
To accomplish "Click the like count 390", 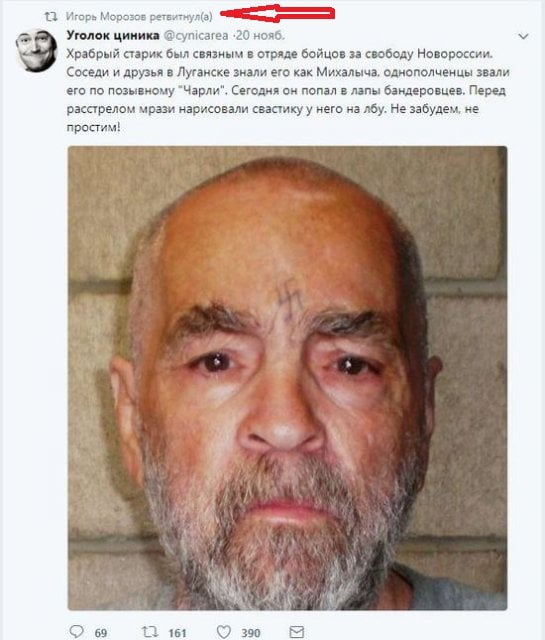I will coord(251,633).
